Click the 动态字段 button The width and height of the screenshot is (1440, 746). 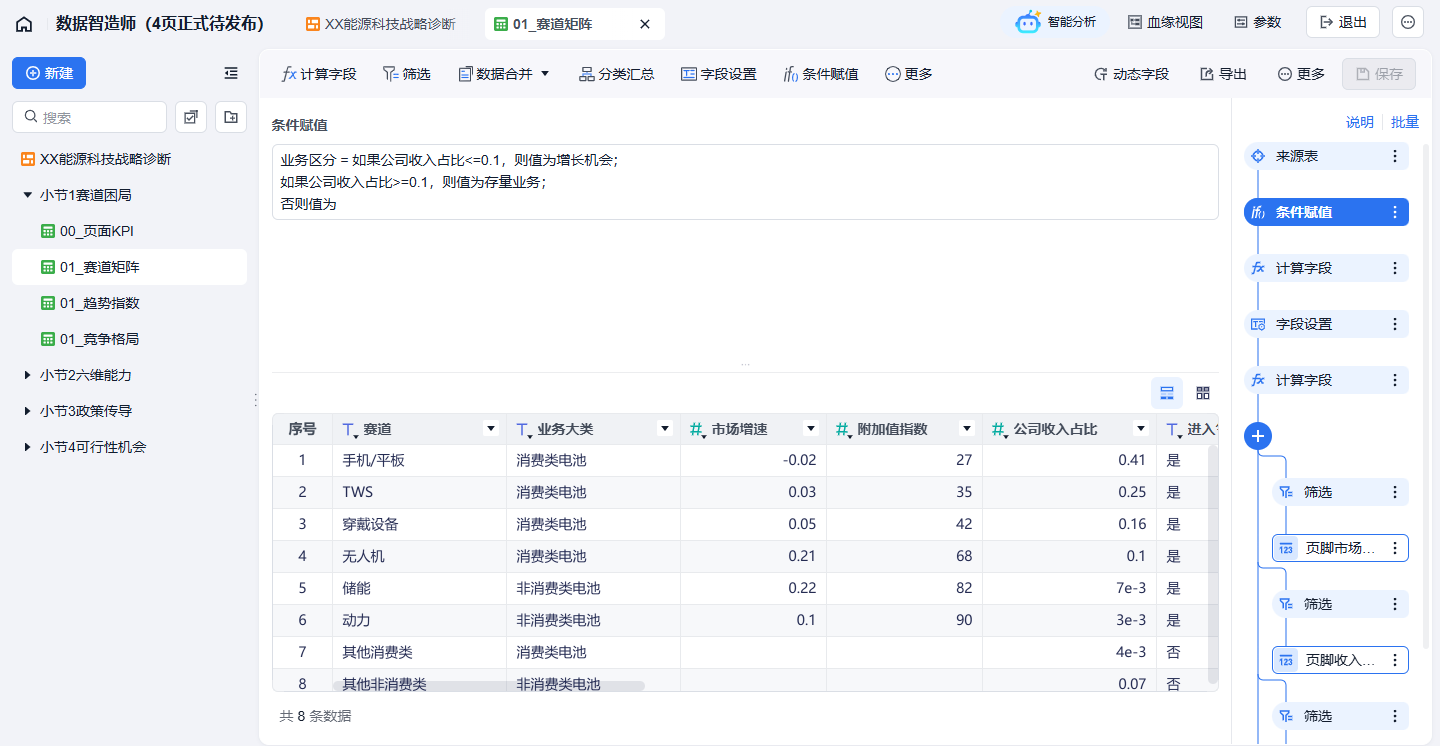coord(1131,74)
